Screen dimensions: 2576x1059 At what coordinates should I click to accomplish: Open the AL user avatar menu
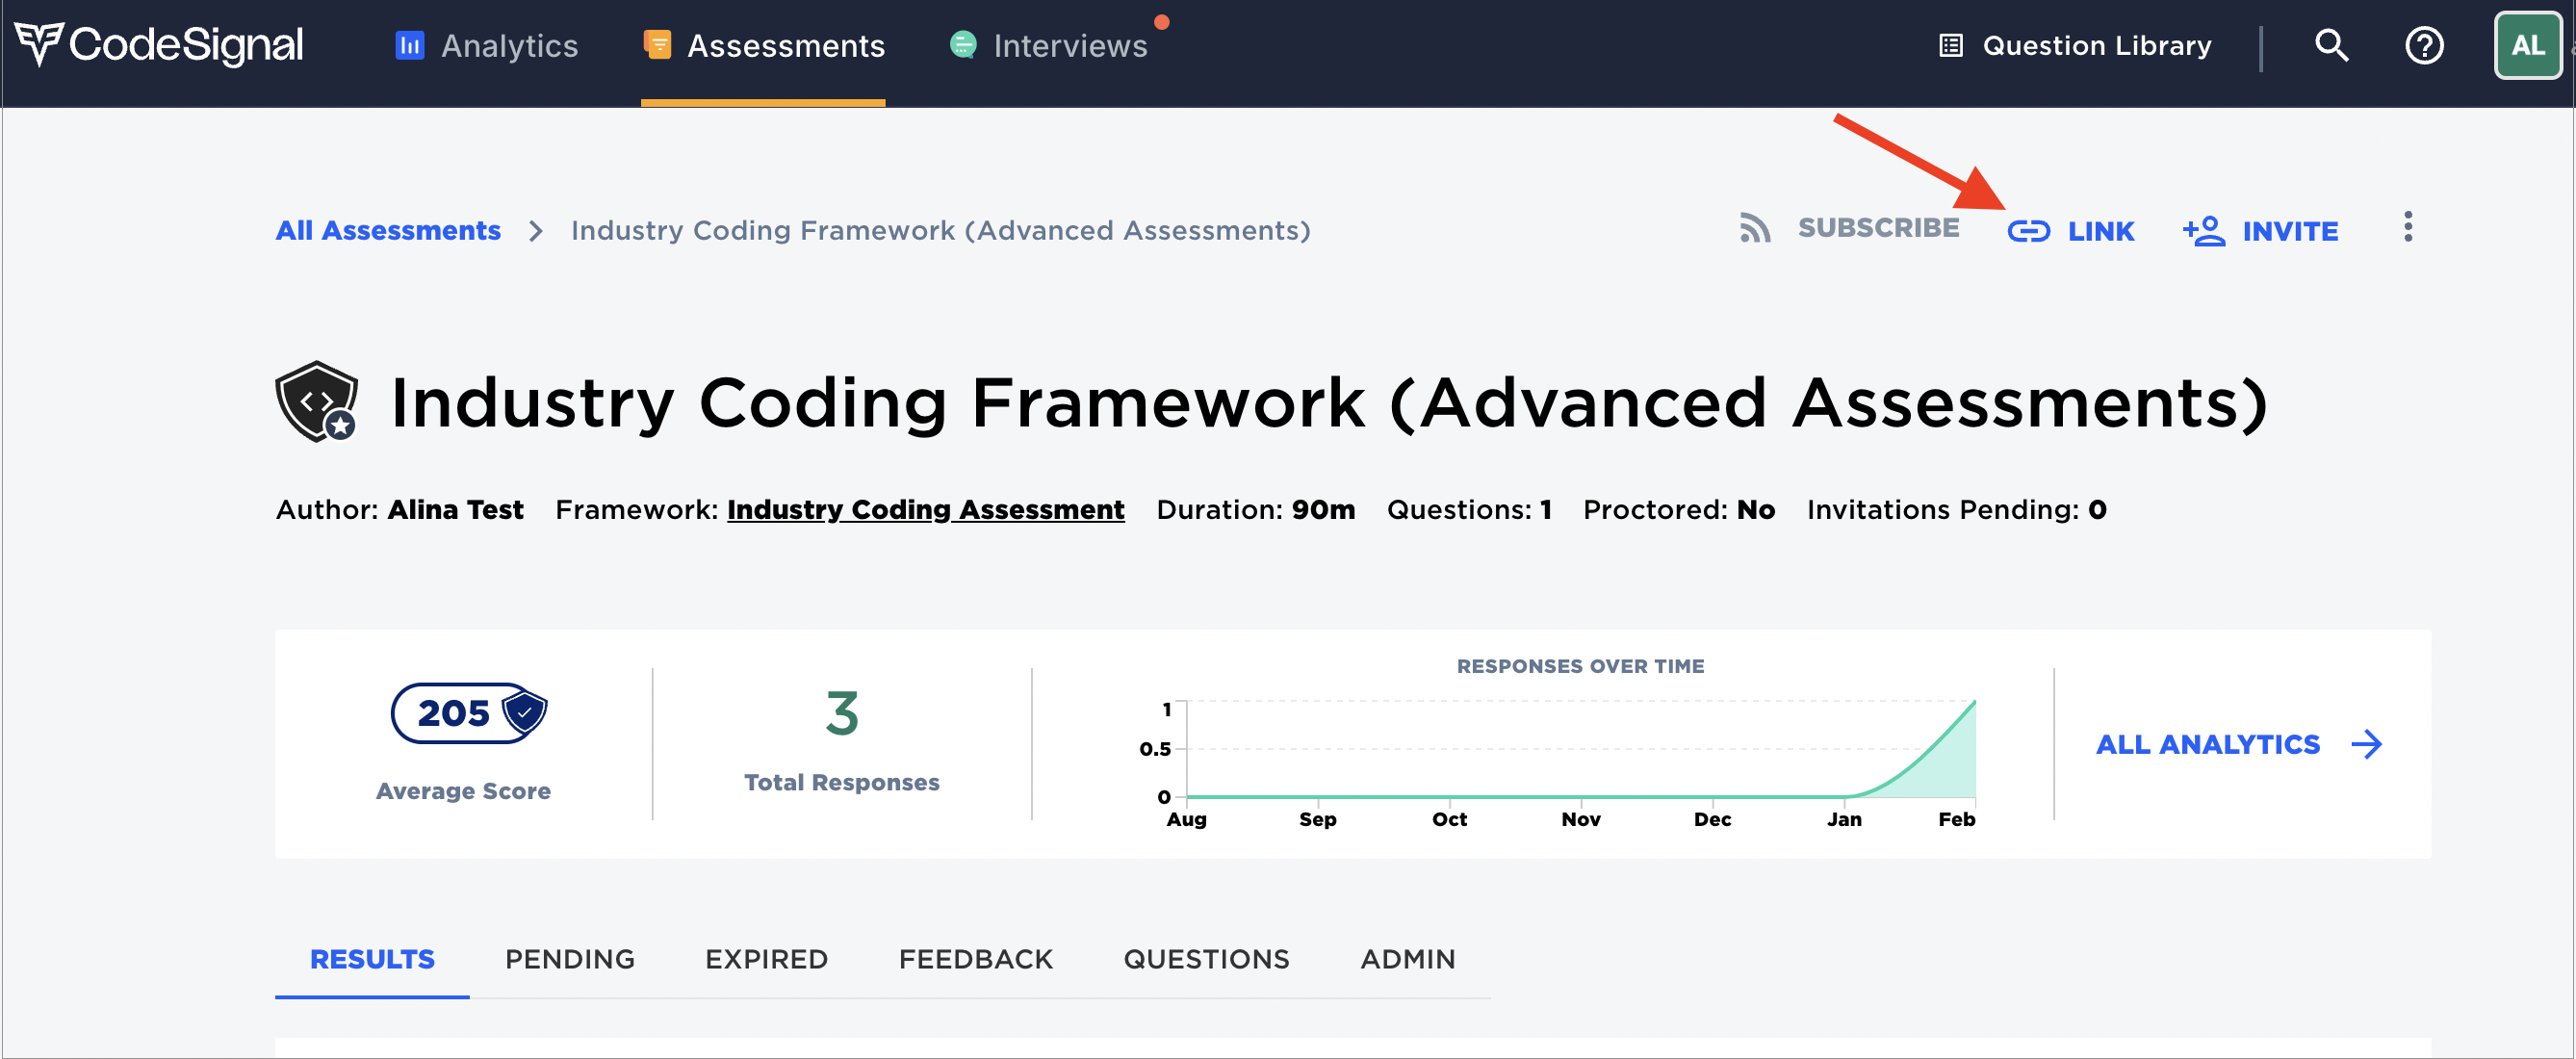tap(2528, 45)
